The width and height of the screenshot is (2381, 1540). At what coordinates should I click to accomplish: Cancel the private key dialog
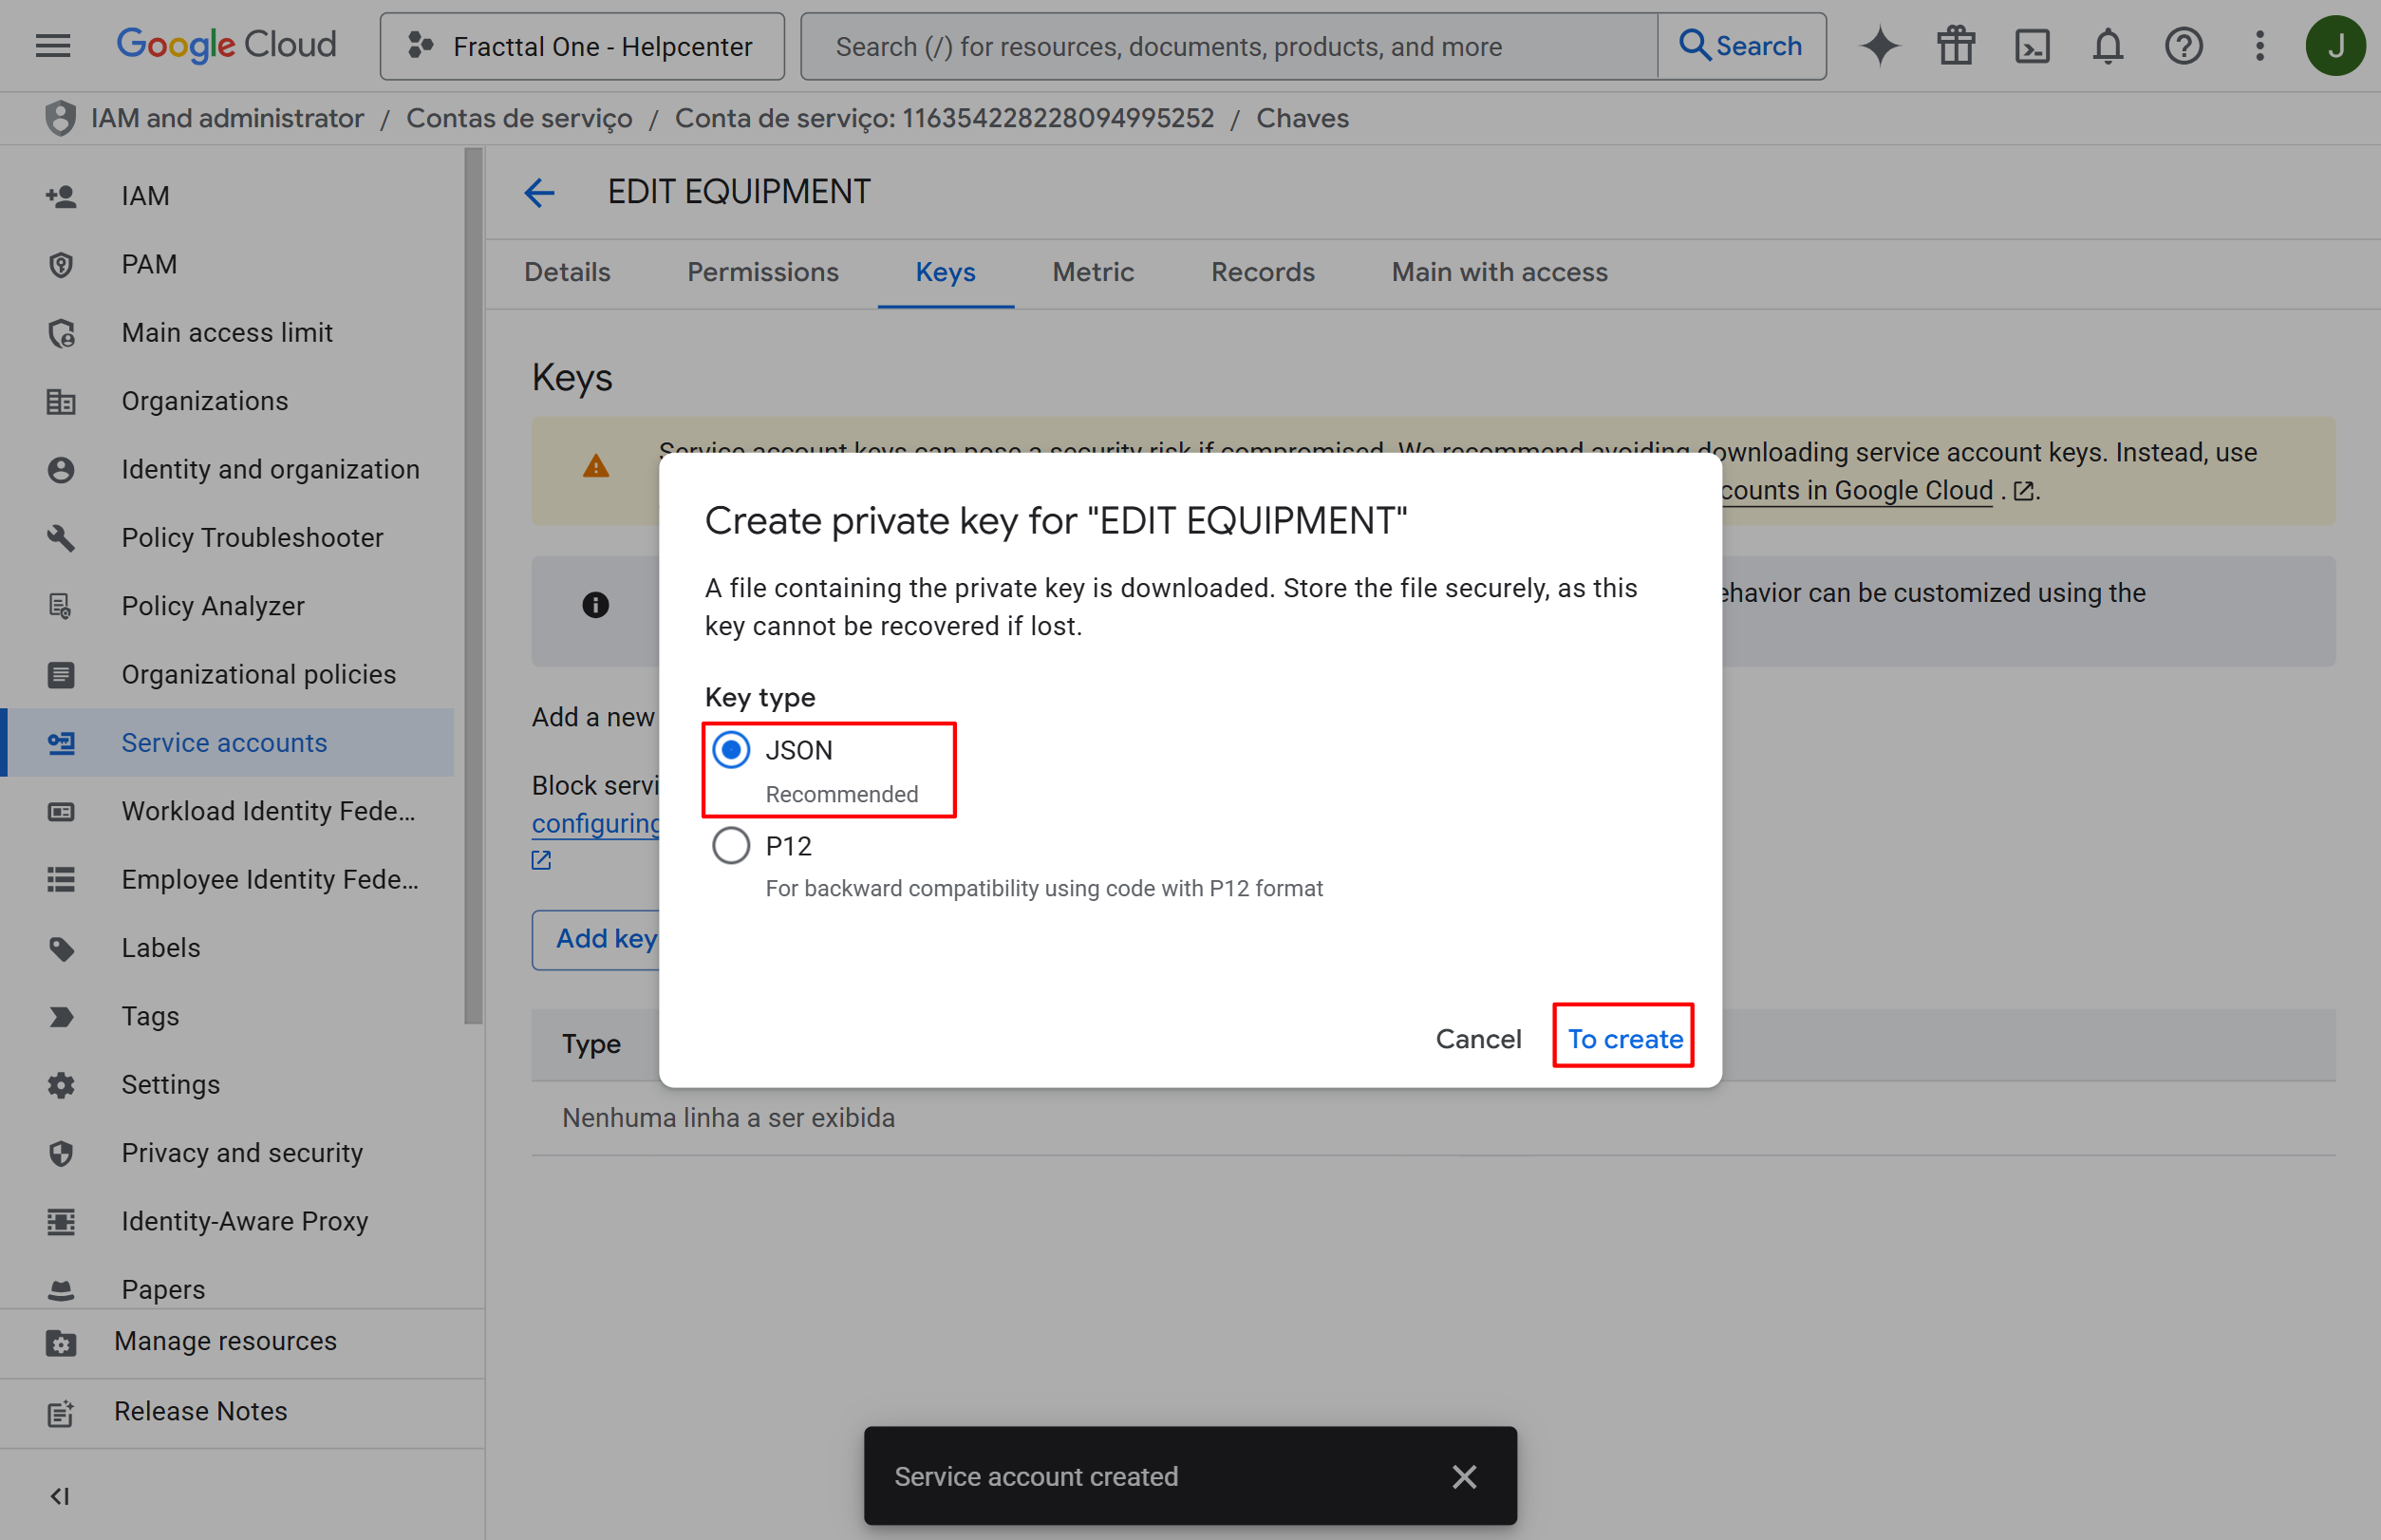(x=1478, y=1038)
